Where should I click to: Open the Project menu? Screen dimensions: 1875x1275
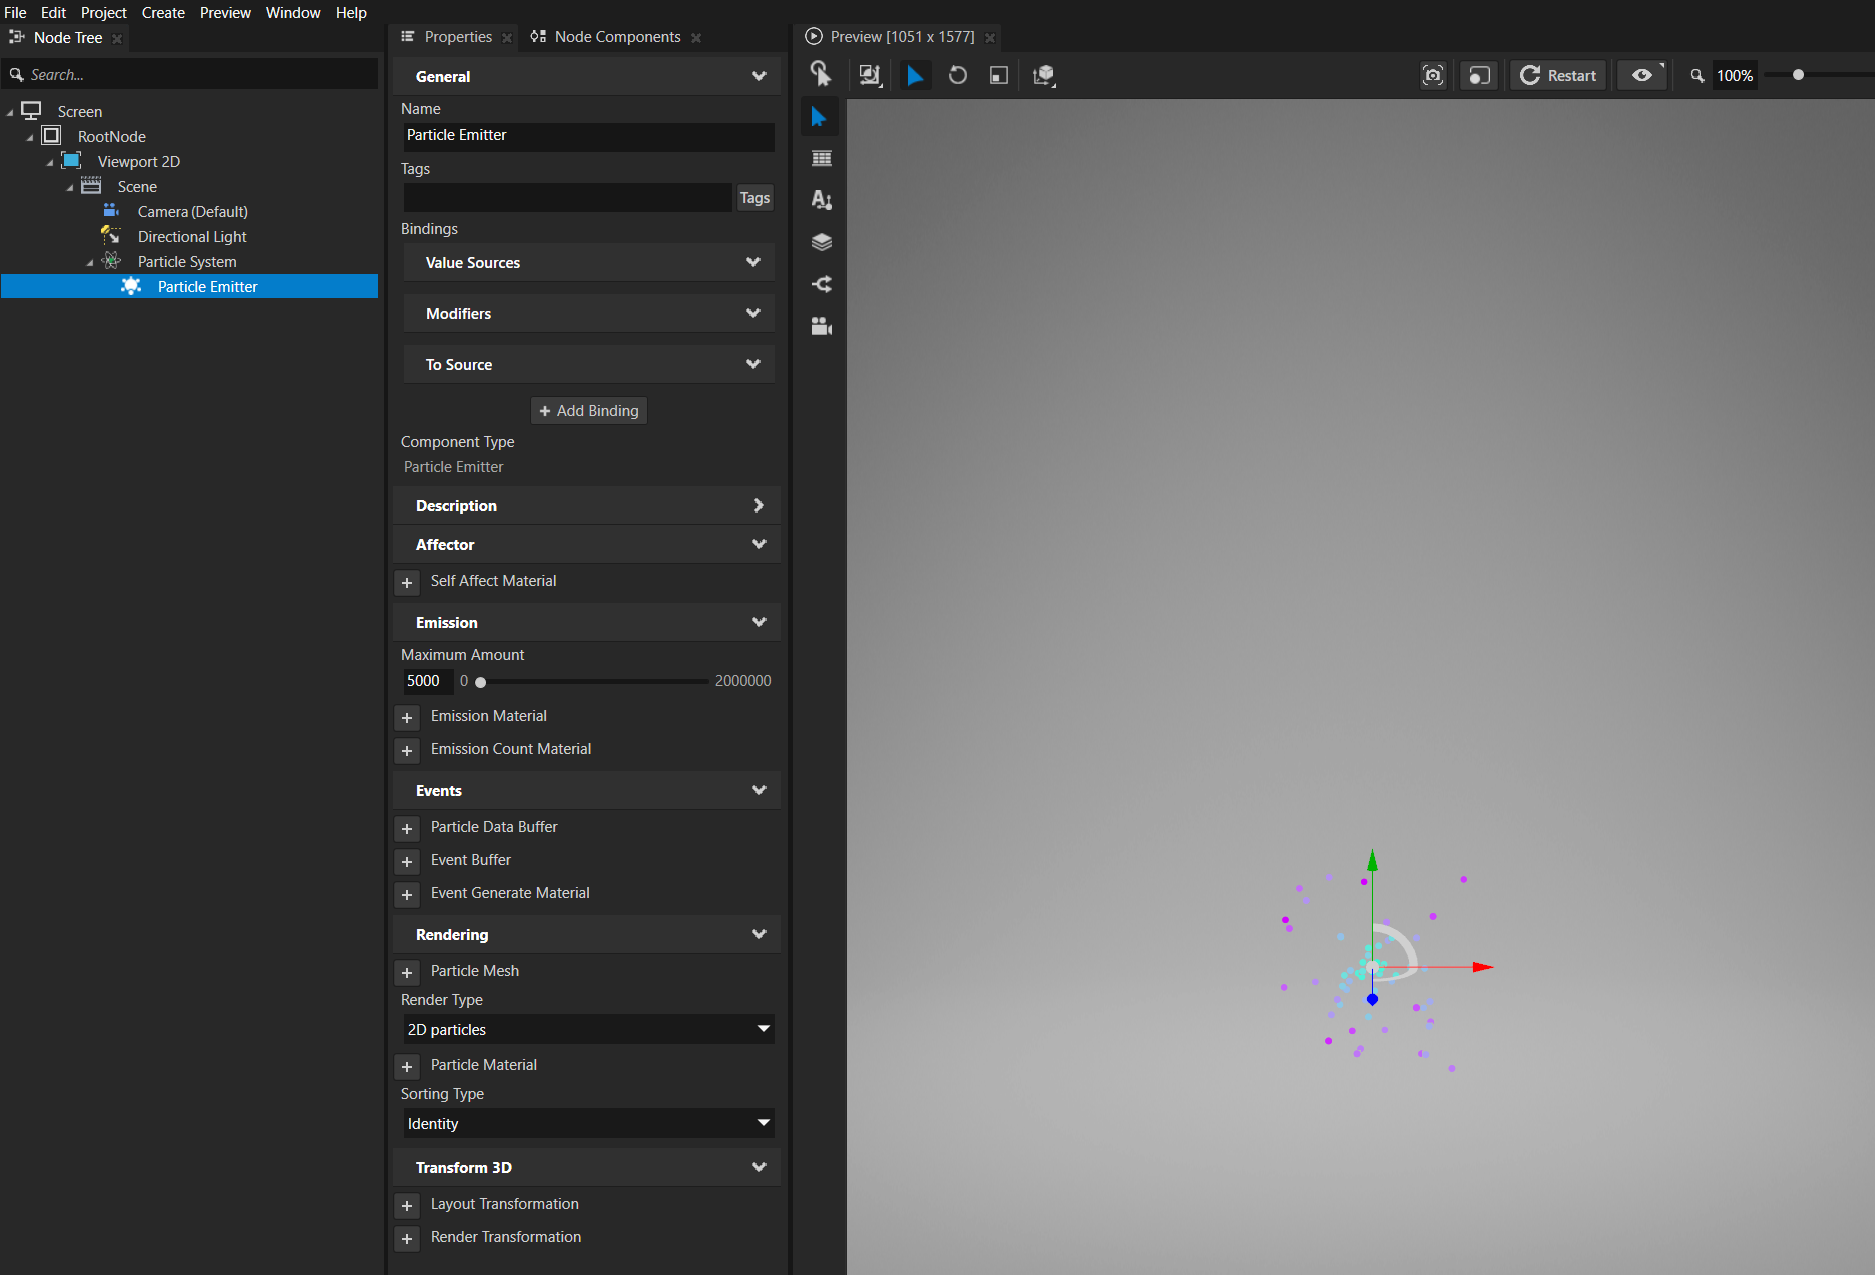tap(103, 12)
